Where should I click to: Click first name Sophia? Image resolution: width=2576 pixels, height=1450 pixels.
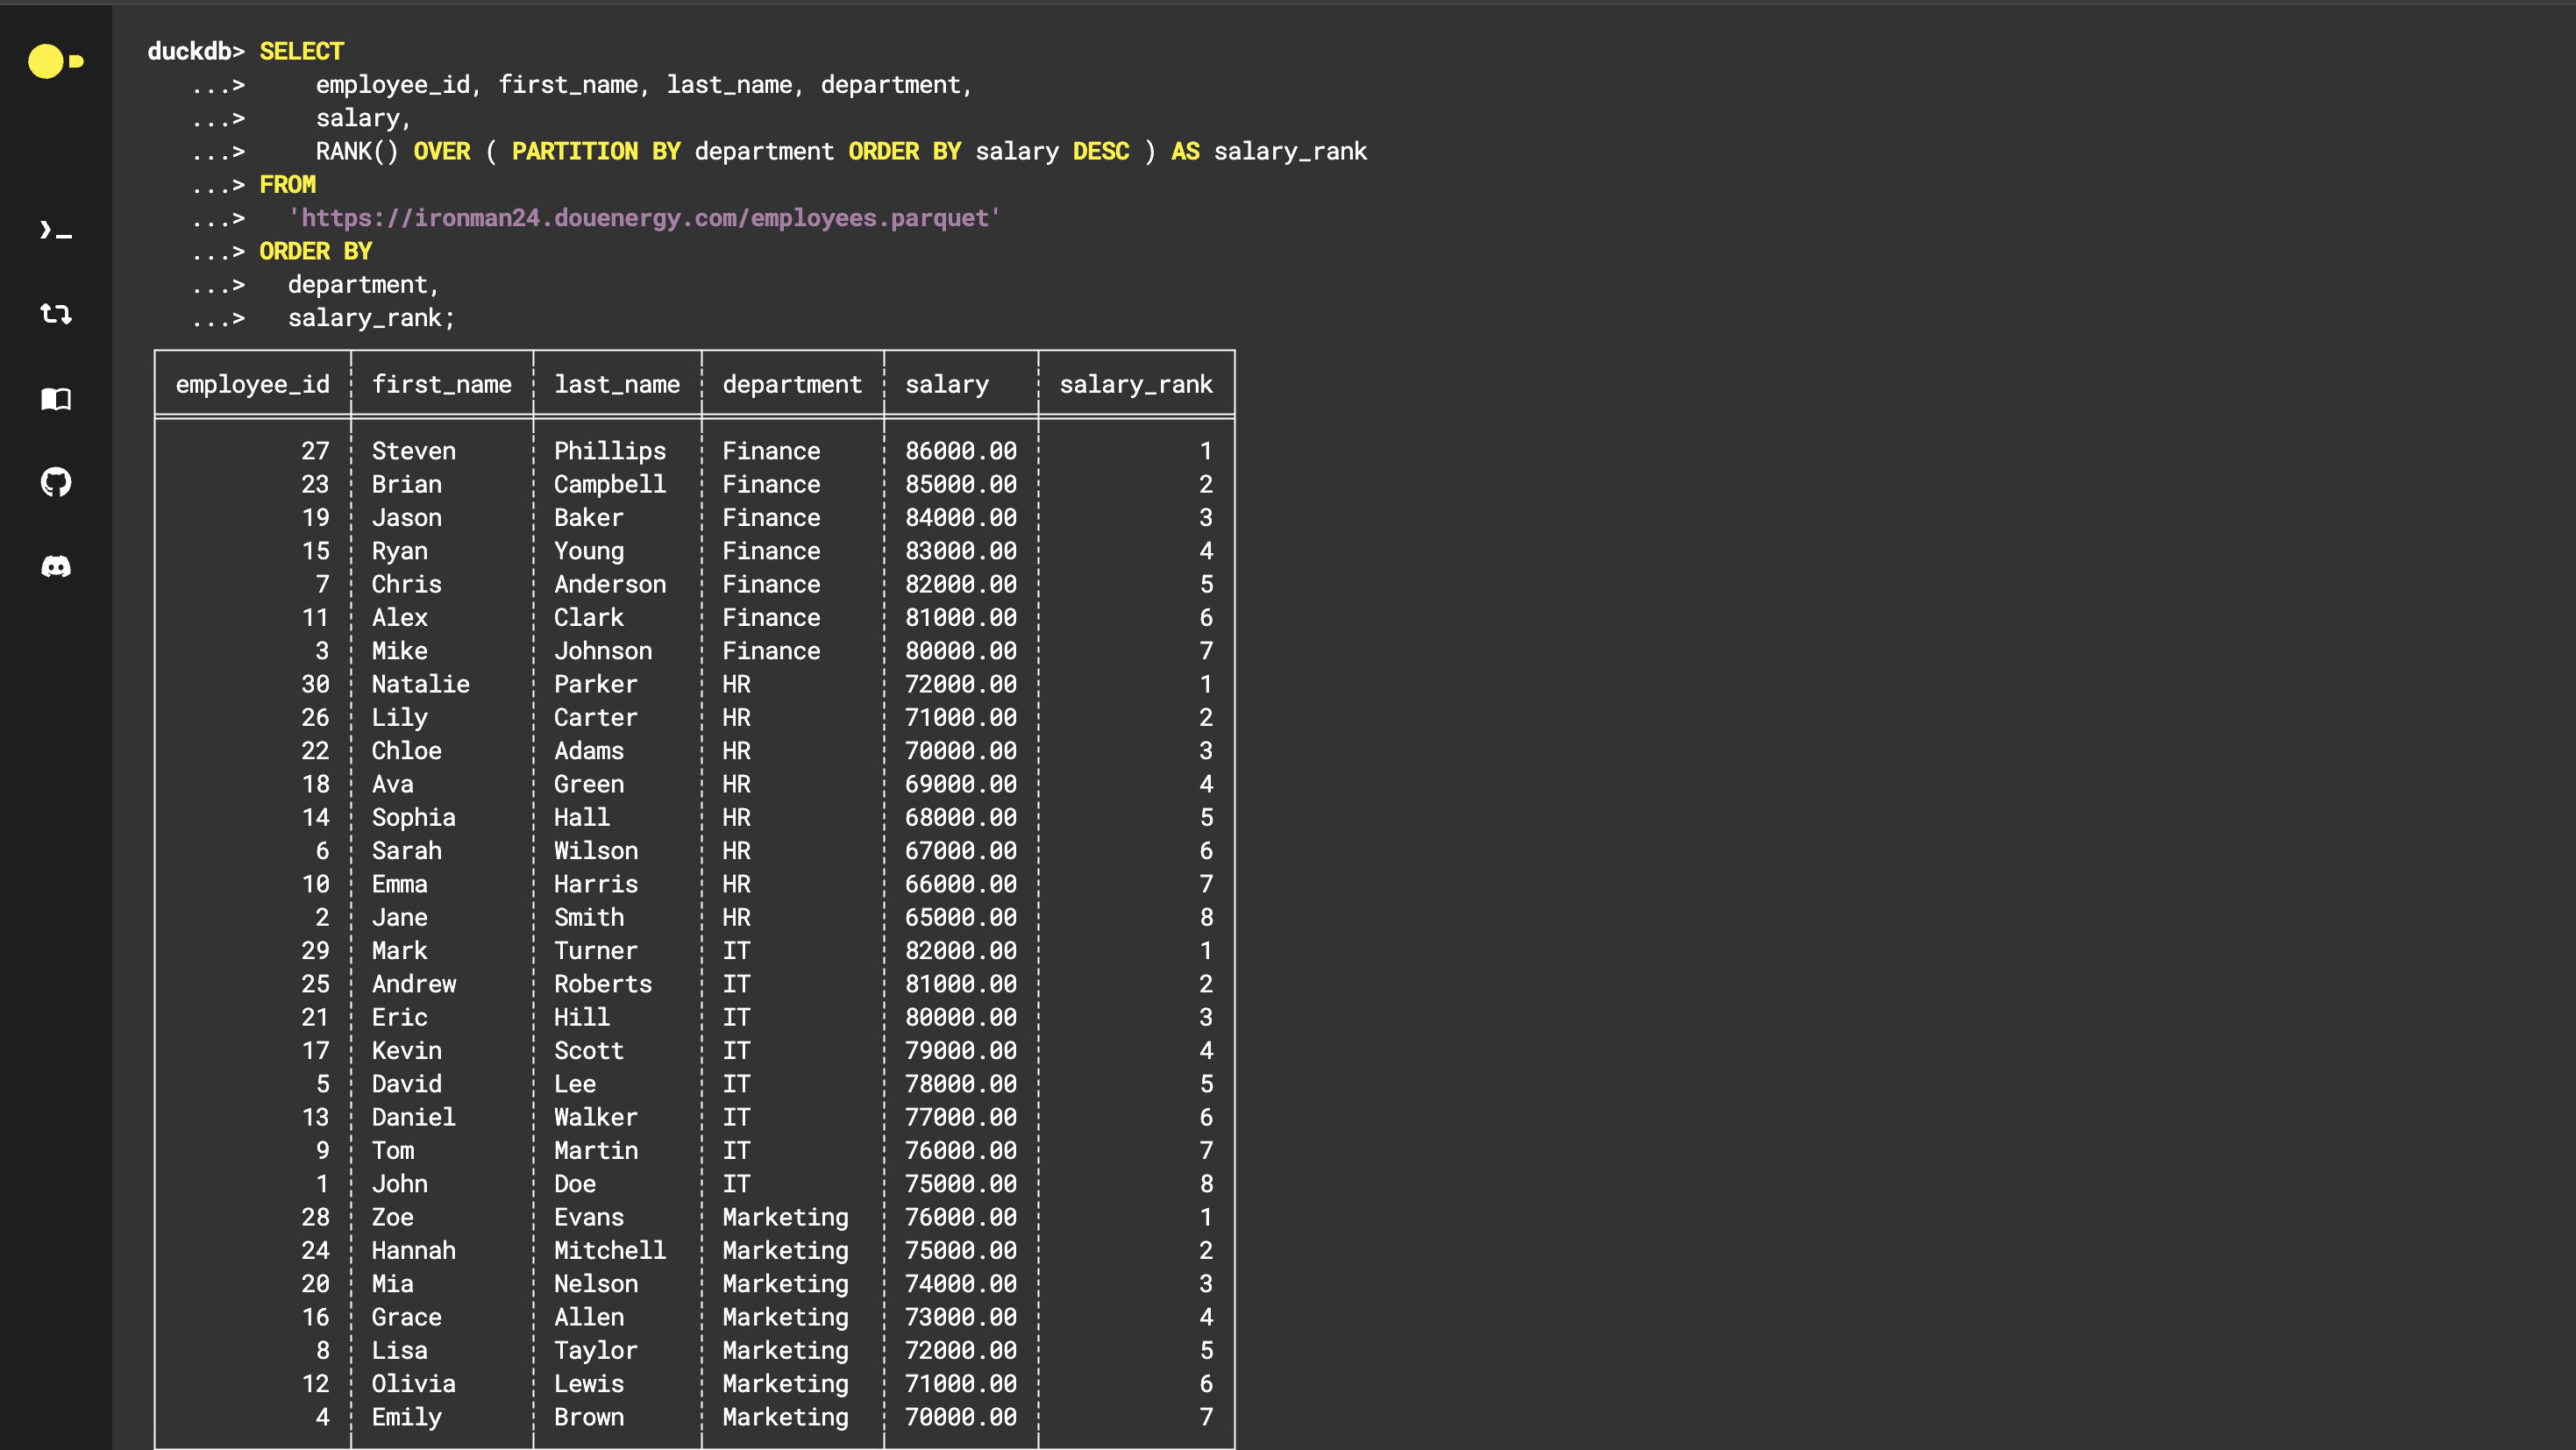(x=413, y=817)
